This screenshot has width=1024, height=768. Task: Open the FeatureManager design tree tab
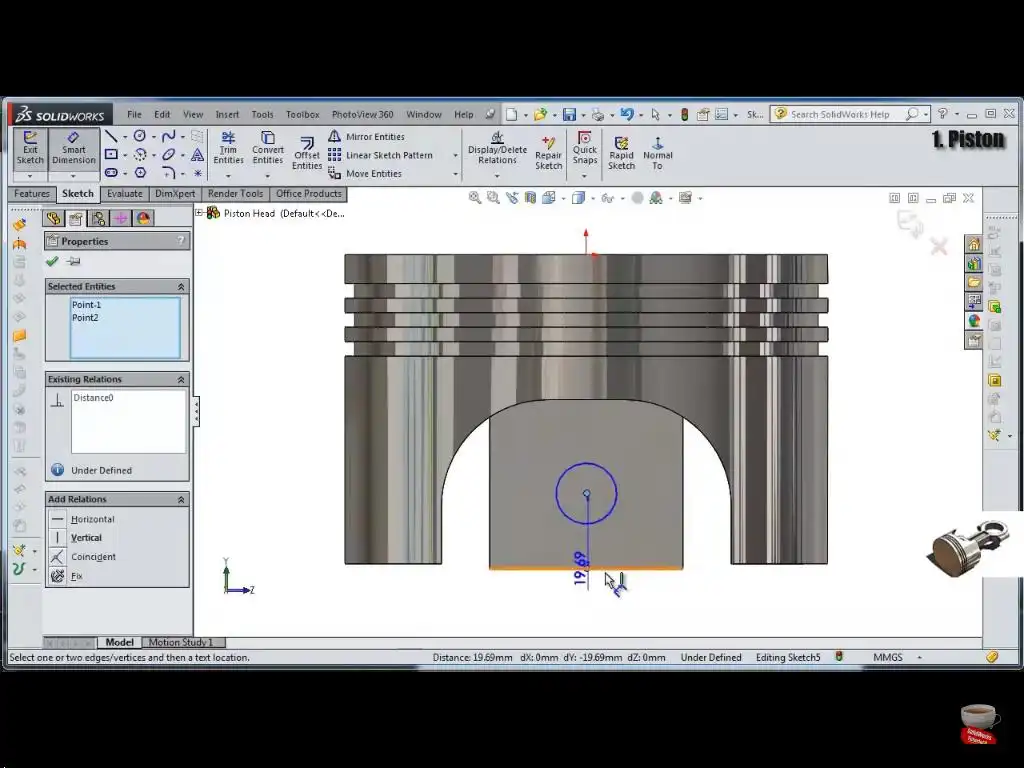click(54, 218)
